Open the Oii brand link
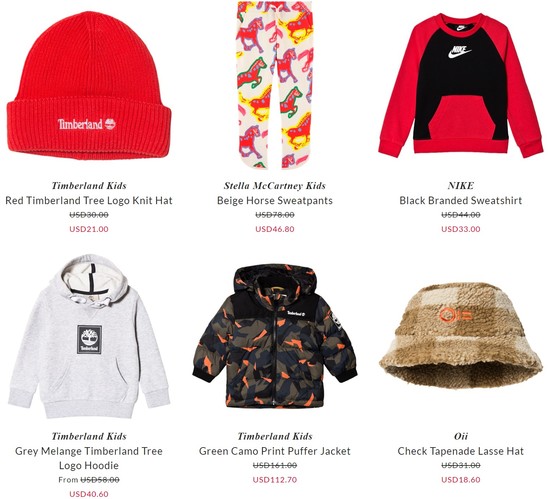 [x=461, y=436]
